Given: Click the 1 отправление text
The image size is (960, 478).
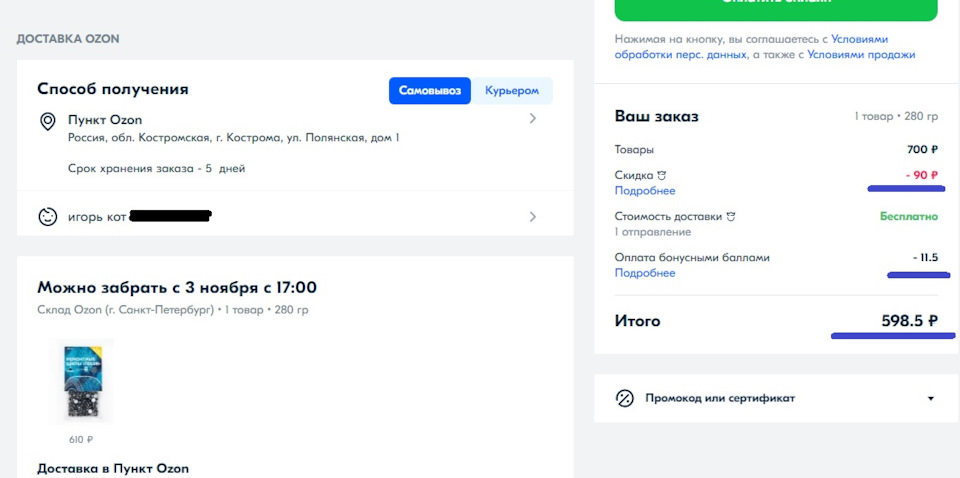Looking at the screenshot, I should tap(653, 232).
